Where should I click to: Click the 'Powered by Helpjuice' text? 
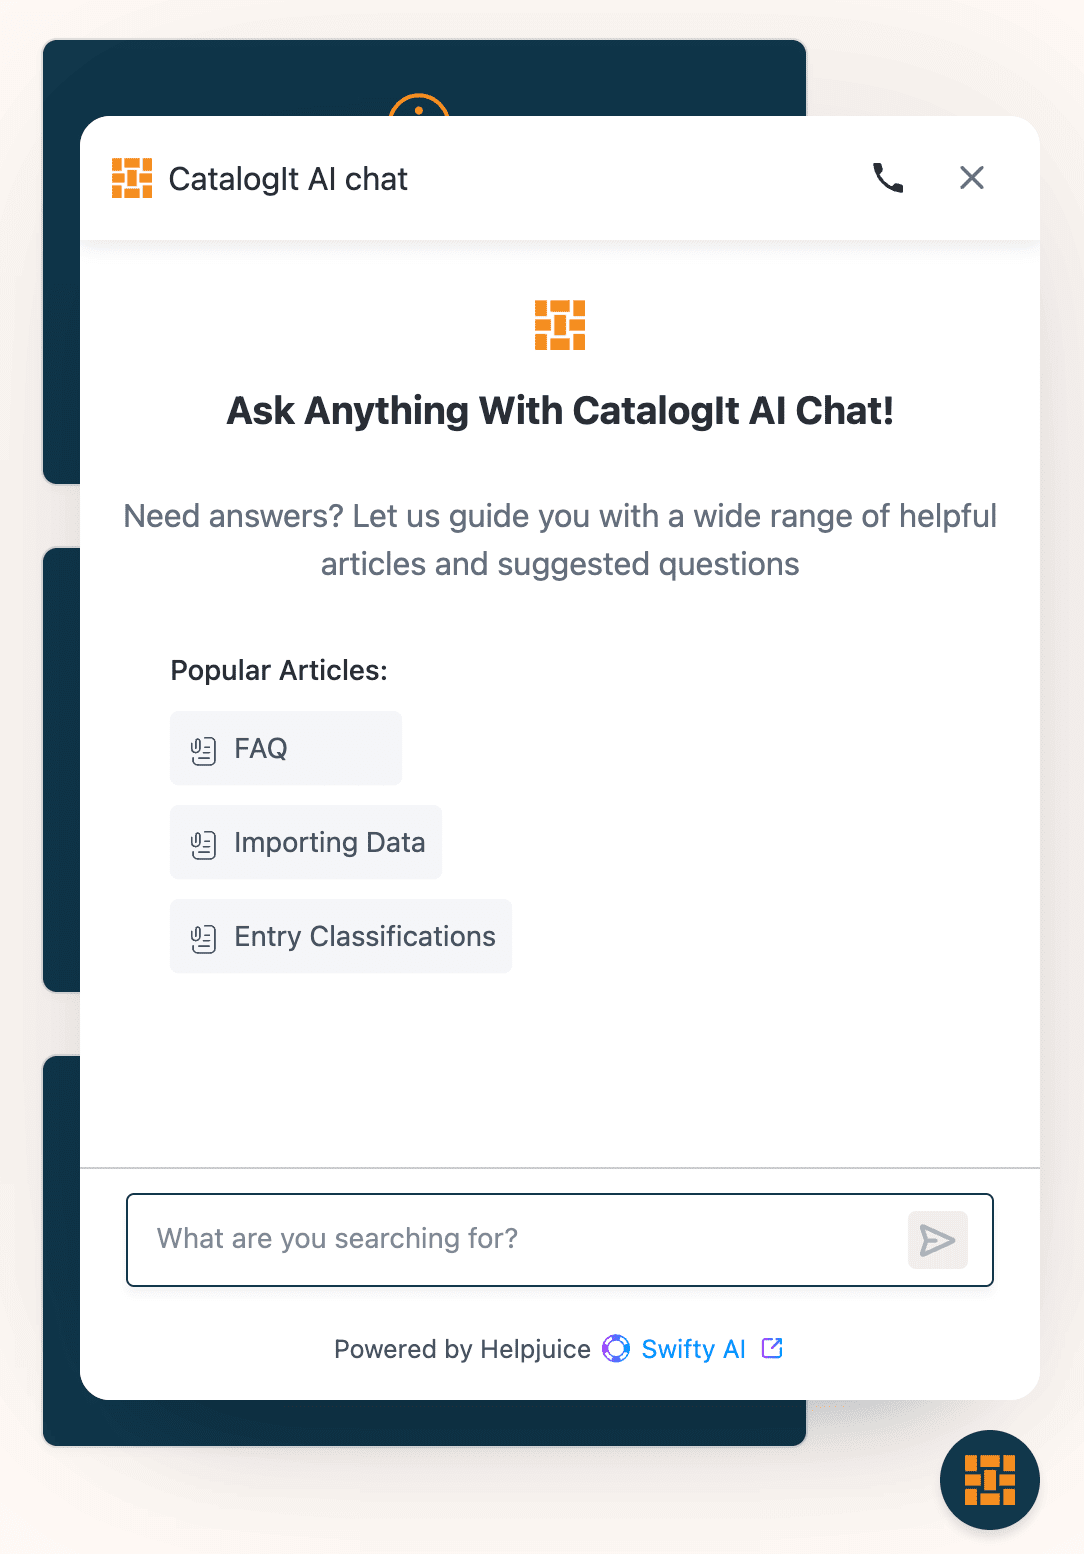[x=462, y=1349]
